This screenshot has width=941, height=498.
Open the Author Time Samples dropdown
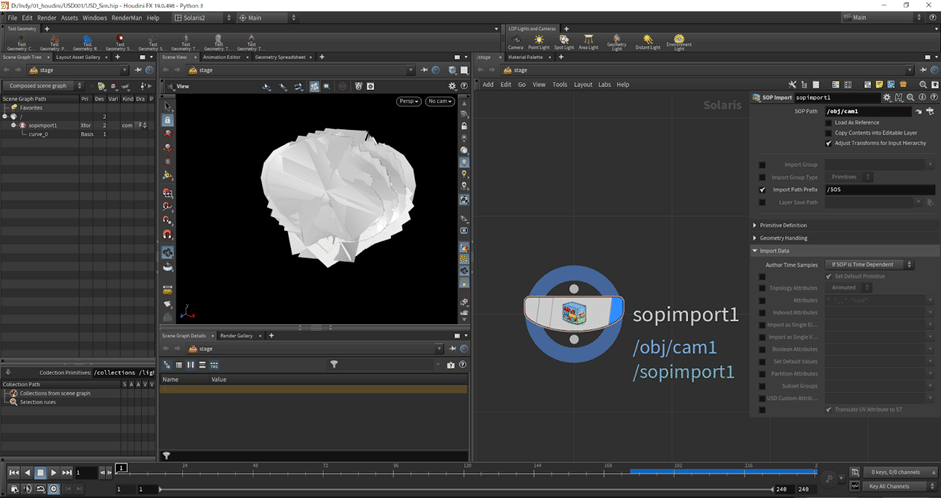coord(870,265)
